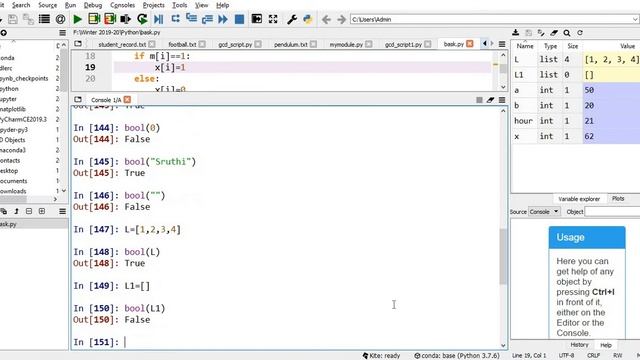Click Run cell and advance icon
Viewport: 640px width, 360px height.
coord(110,19)
